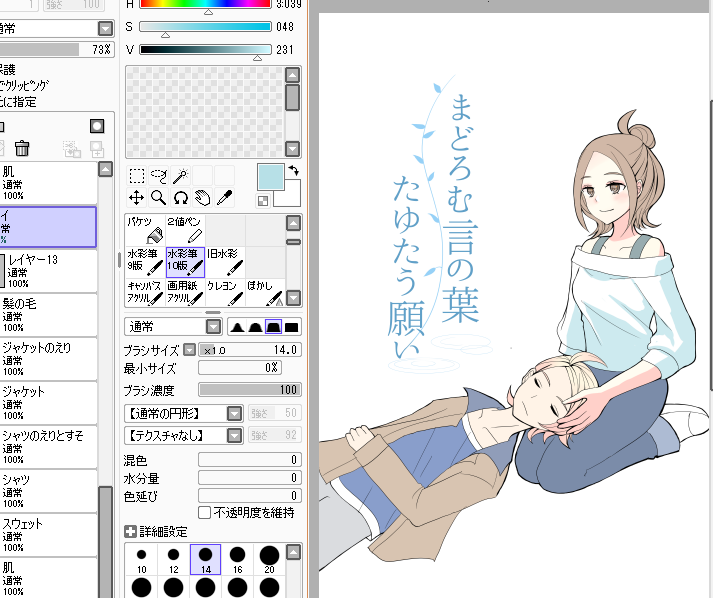Image resolution: width=713 pixels, height=598 pixels.
Task: Select the バケツ bucket tool
Action: pyautogui.click(x=145, y=230)
